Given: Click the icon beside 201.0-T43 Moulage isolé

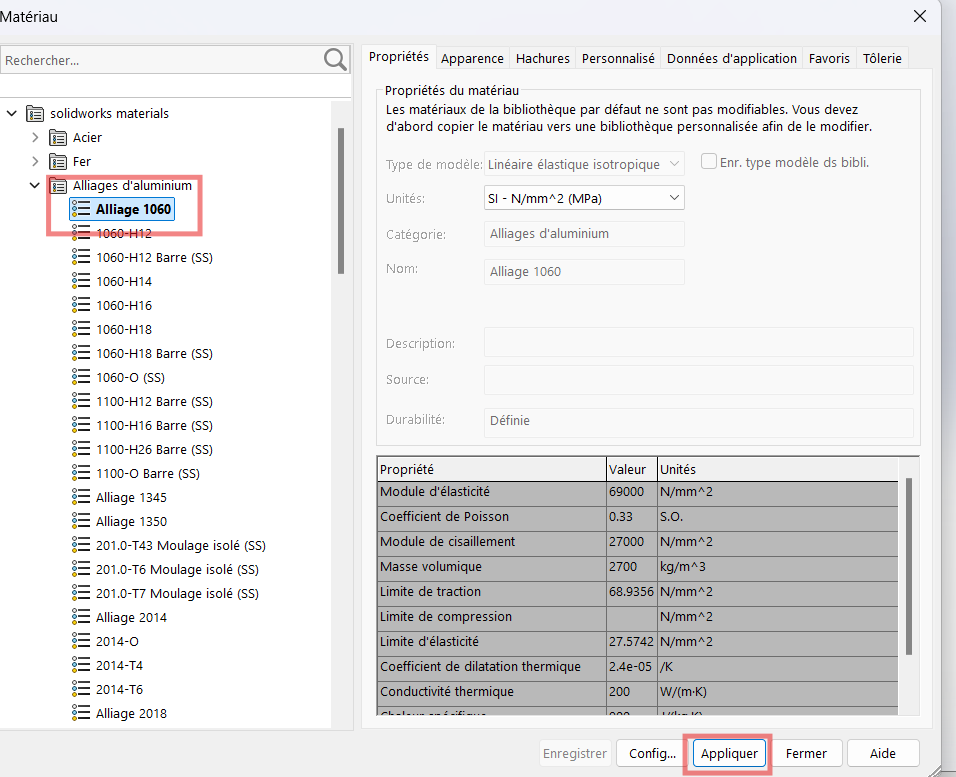Looking at the screenshot, I should (x=80, y=545).
